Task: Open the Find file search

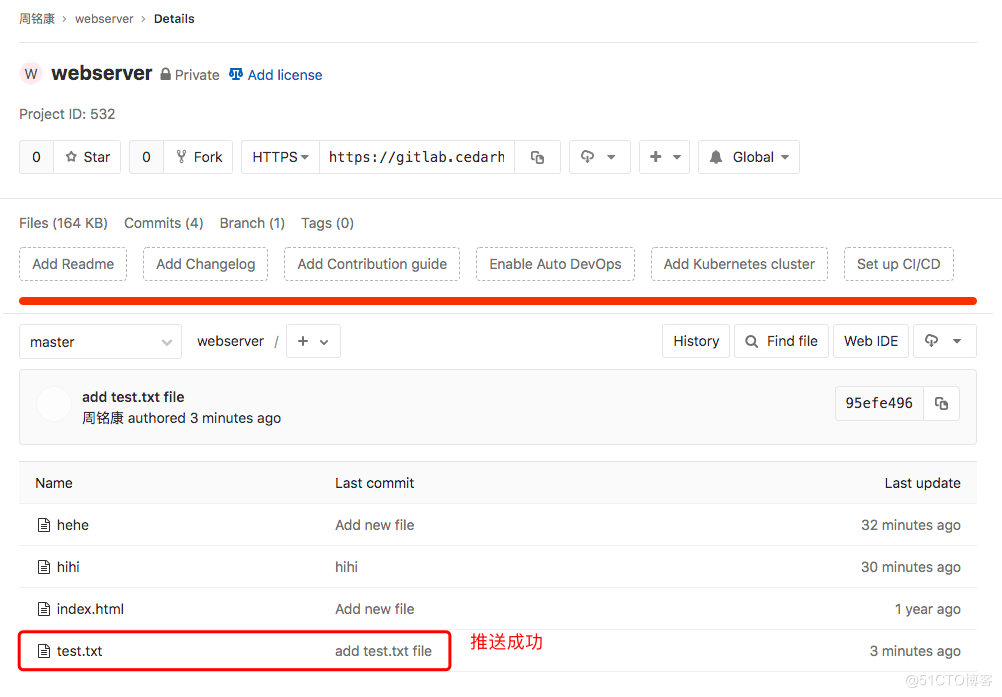Action: [780, 341]
